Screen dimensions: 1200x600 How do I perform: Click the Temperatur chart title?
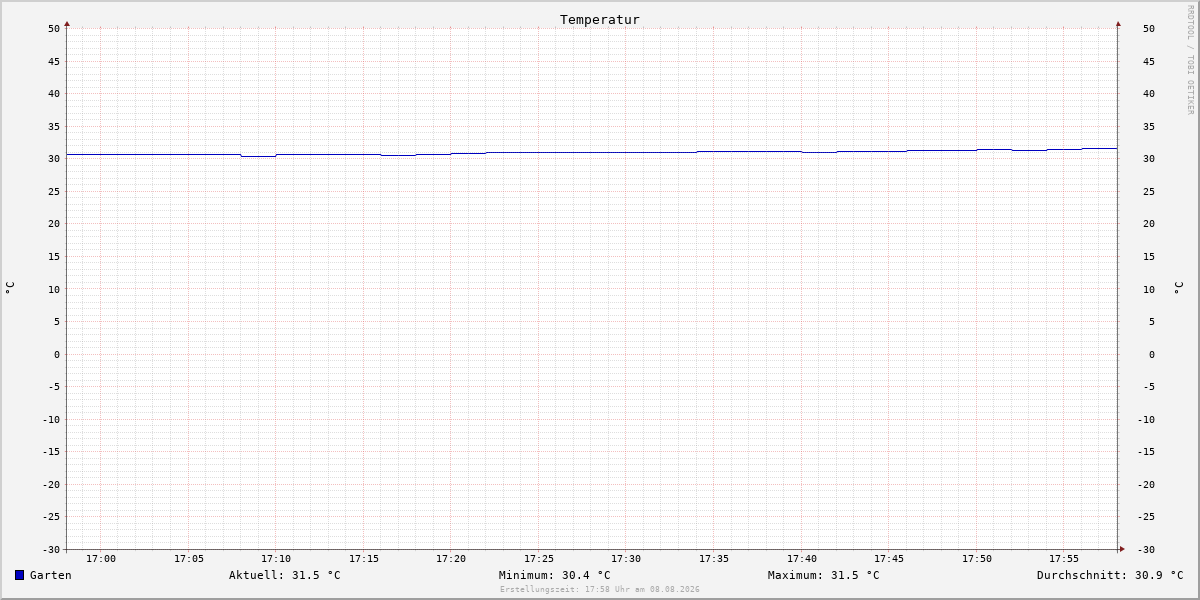click(x=600, y=19)
